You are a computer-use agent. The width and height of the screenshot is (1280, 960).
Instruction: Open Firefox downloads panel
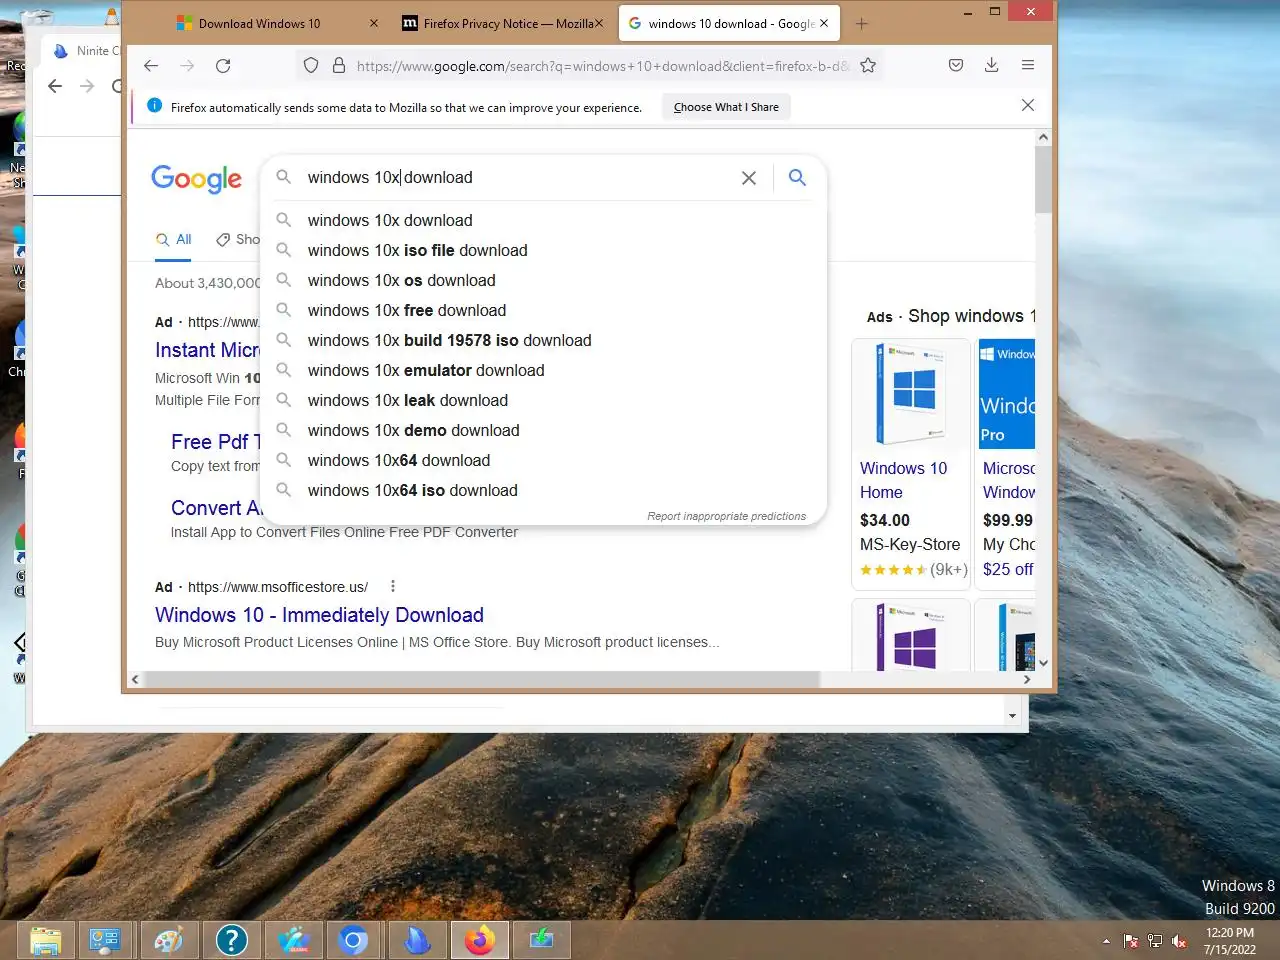pos(992,66)
